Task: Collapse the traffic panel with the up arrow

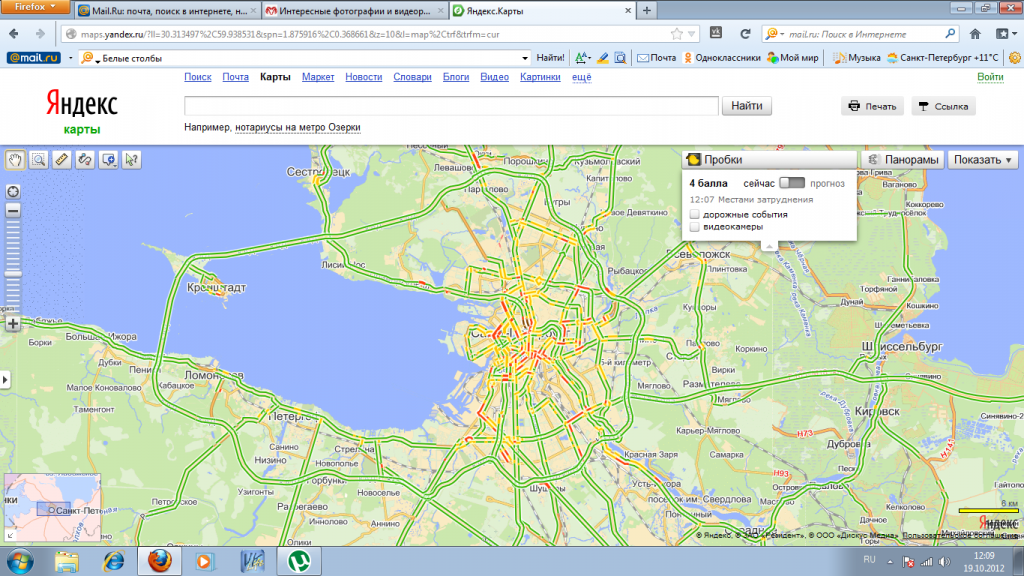Action: pyautogui.click(x=769, y=246)
